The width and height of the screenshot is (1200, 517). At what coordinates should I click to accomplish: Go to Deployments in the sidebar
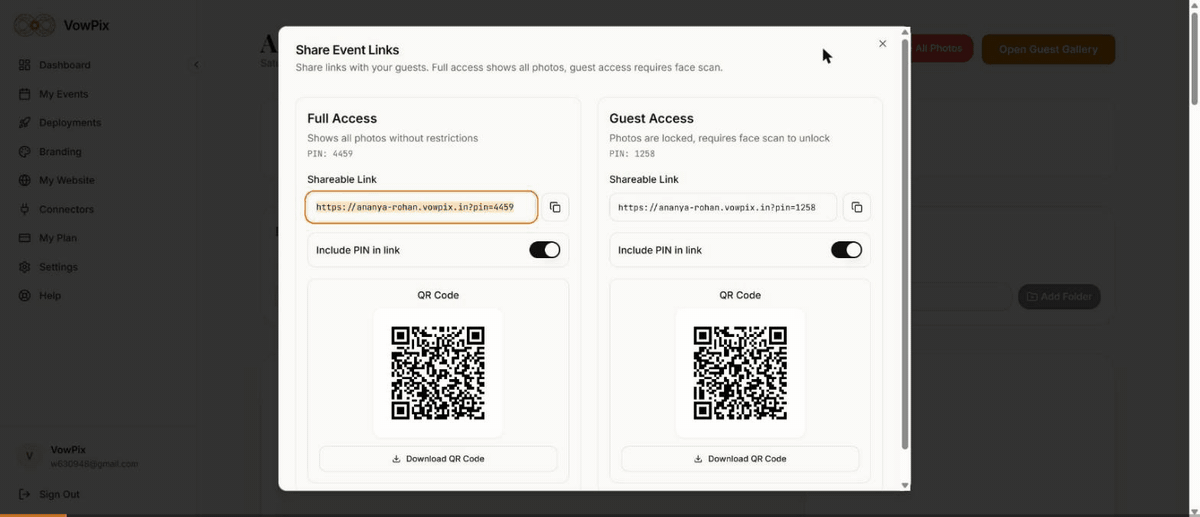pyautogui.click(x=70, y=123)
